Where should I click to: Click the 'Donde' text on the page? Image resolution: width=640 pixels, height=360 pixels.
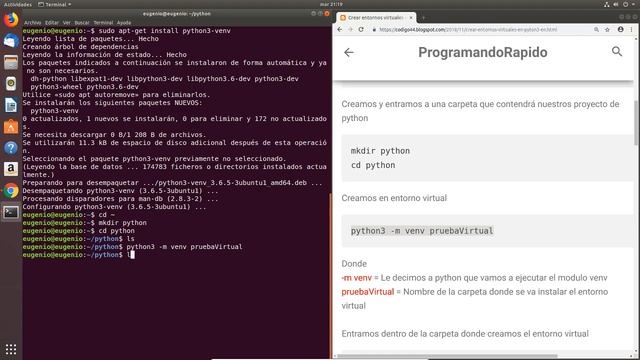point(354,264)
